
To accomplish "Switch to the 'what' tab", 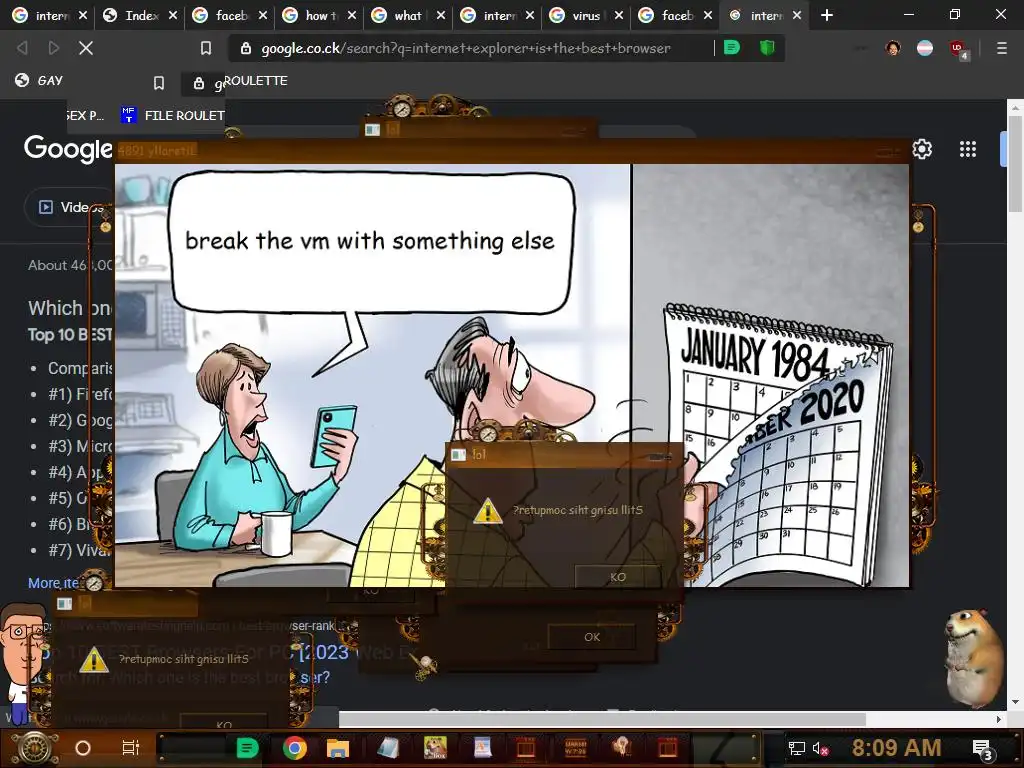I will [x=406, y=15].
